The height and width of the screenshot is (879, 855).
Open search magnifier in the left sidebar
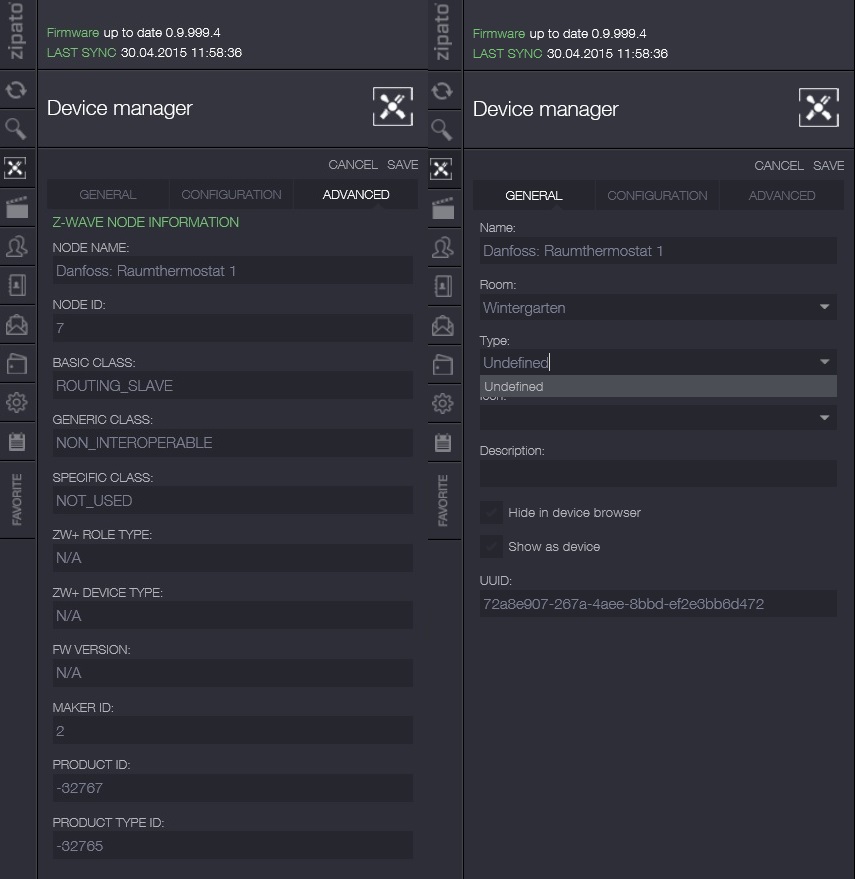click(16, 128)
